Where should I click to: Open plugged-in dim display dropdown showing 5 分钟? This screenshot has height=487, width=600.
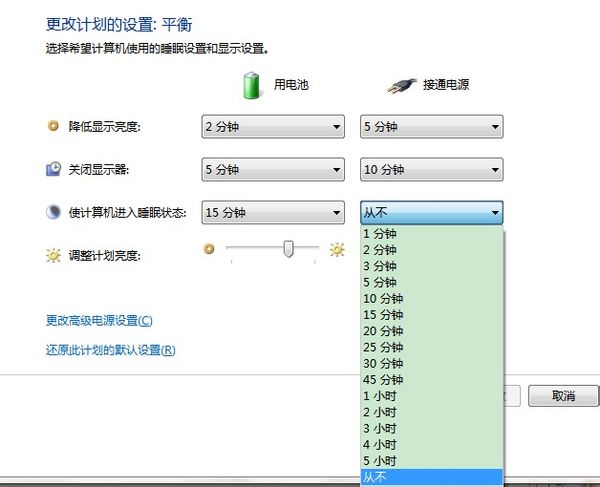click(432, 126)
